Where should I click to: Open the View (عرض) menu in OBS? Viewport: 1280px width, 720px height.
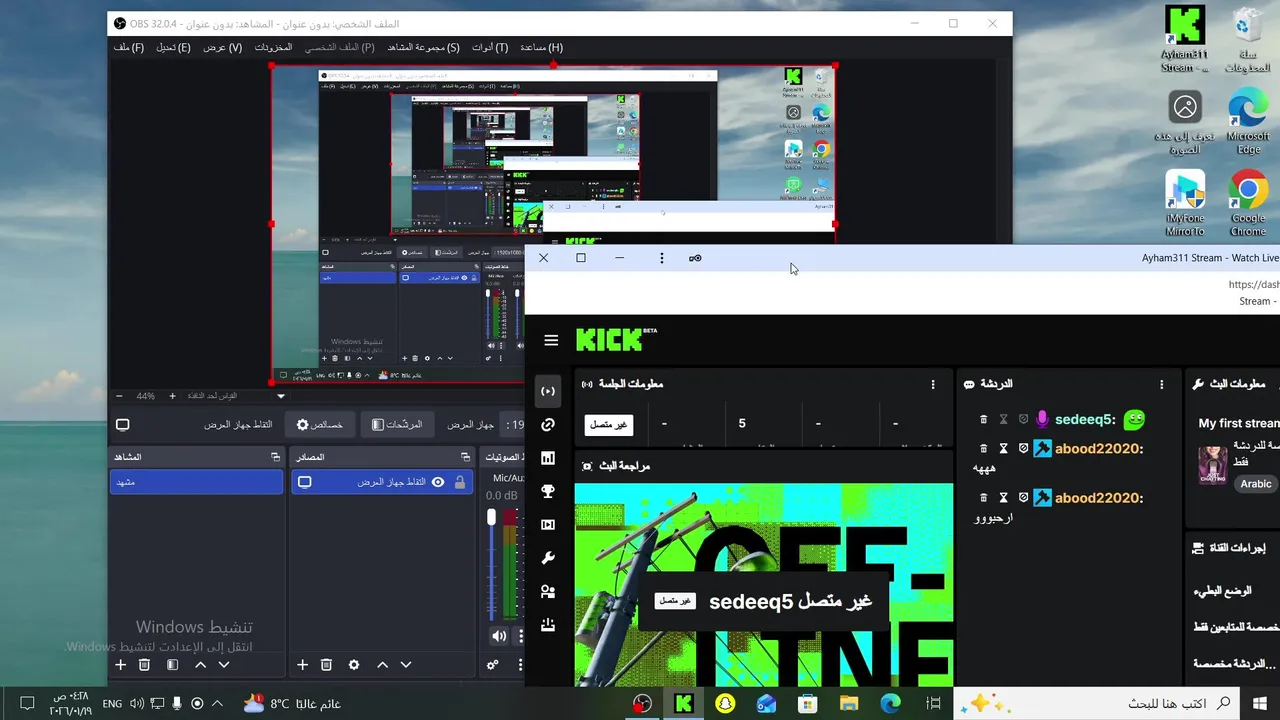click(x=223, y=47)
